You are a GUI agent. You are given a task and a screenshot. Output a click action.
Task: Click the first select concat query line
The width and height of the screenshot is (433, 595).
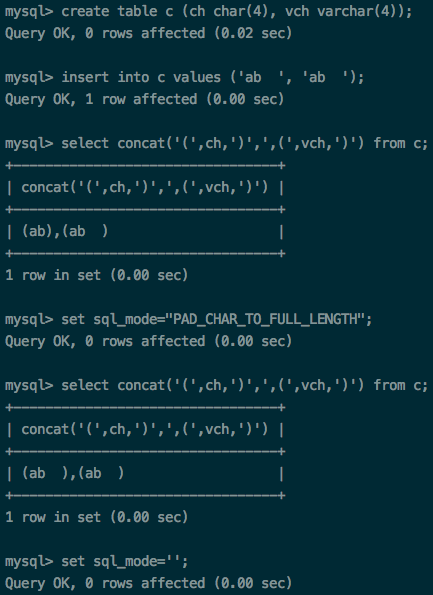[216, 143]
